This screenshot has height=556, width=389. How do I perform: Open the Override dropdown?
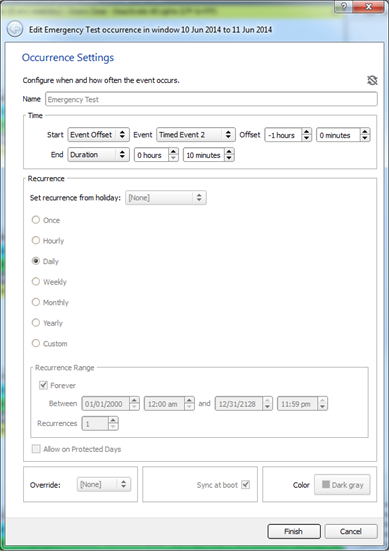[x=104, y=484]
